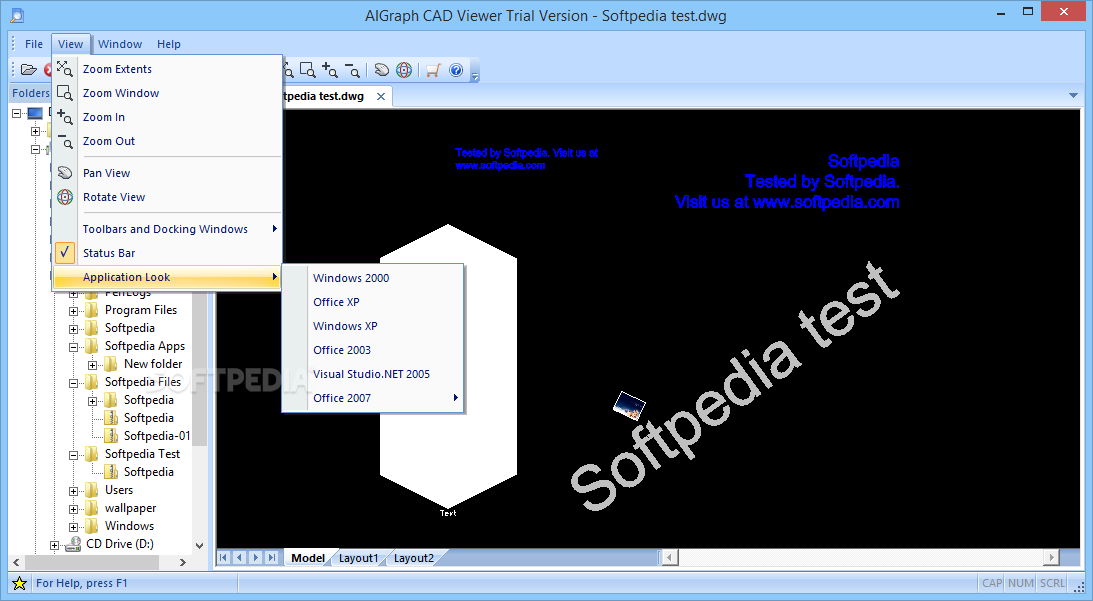
Task: Click the folder tree scroll-down arrow
Action: click(199, 546)
